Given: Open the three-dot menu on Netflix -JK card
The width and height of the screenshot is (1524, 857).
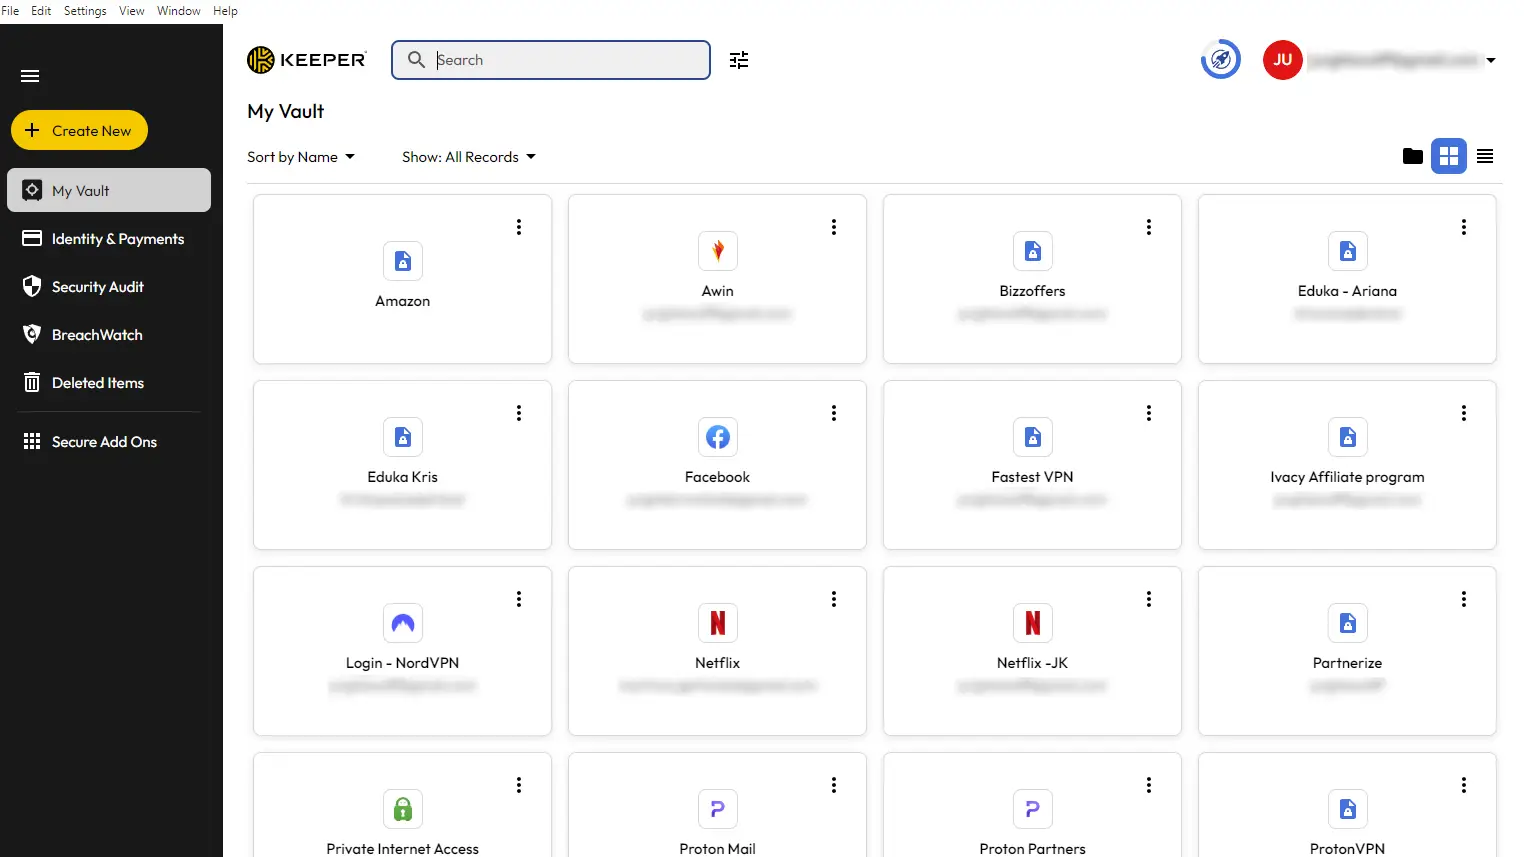Looking at the screenshot, I should coord(1149,599).
